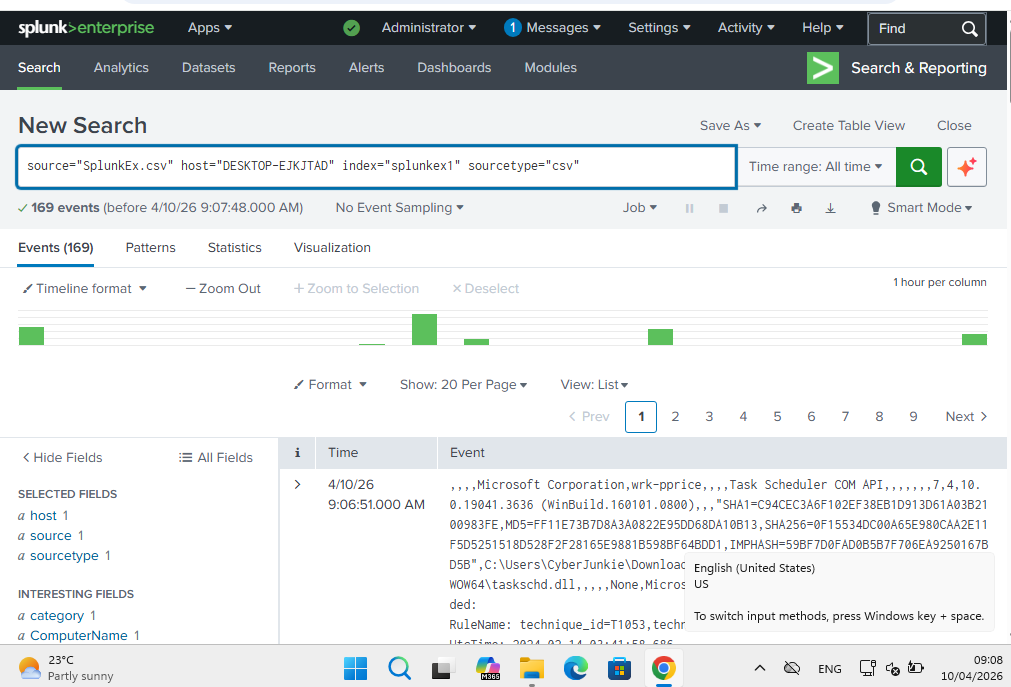Stop the search job
Screen dimensions: 1011x687
point(723,208)
